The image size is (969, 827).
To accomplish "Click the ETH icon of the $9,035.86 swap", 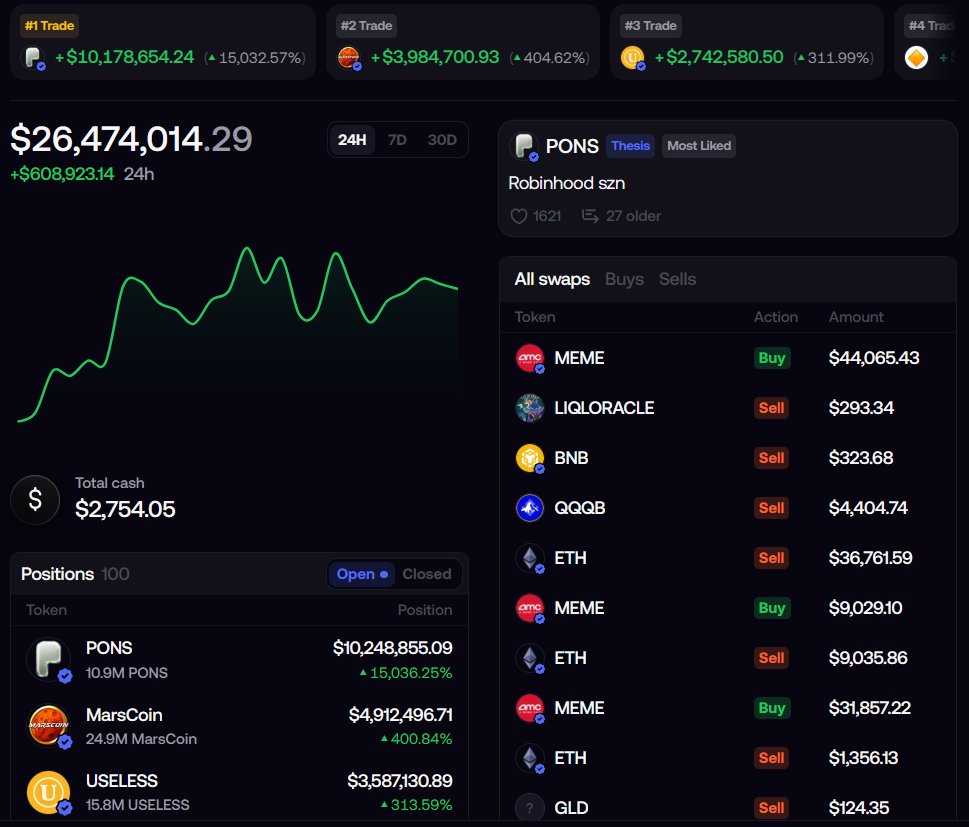I will pyautogui.click(x=530, y=658).
